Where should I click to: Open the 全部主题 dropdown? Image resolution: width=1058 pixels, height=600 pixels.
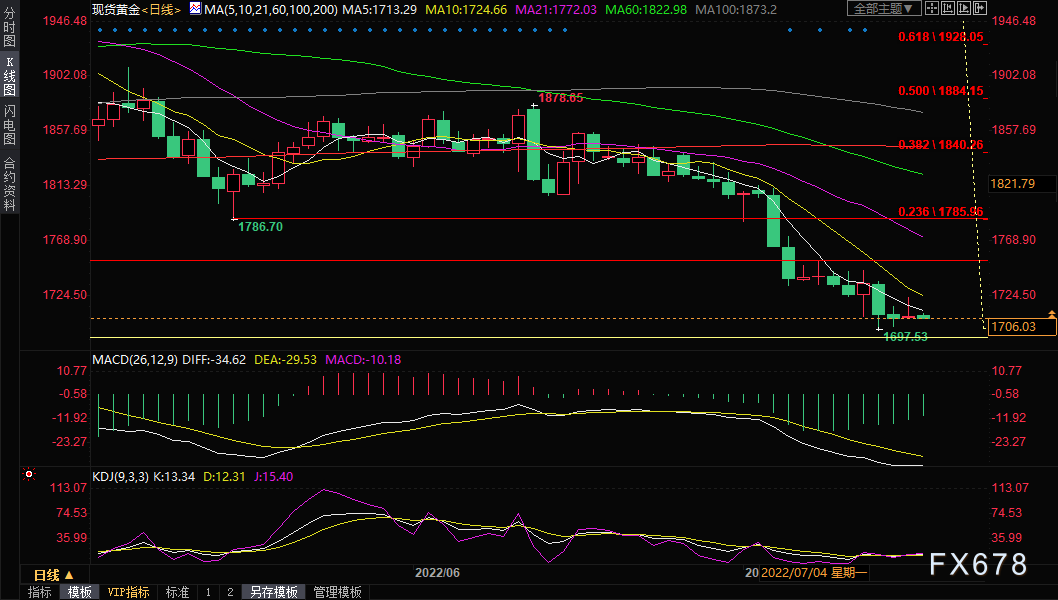884,8
